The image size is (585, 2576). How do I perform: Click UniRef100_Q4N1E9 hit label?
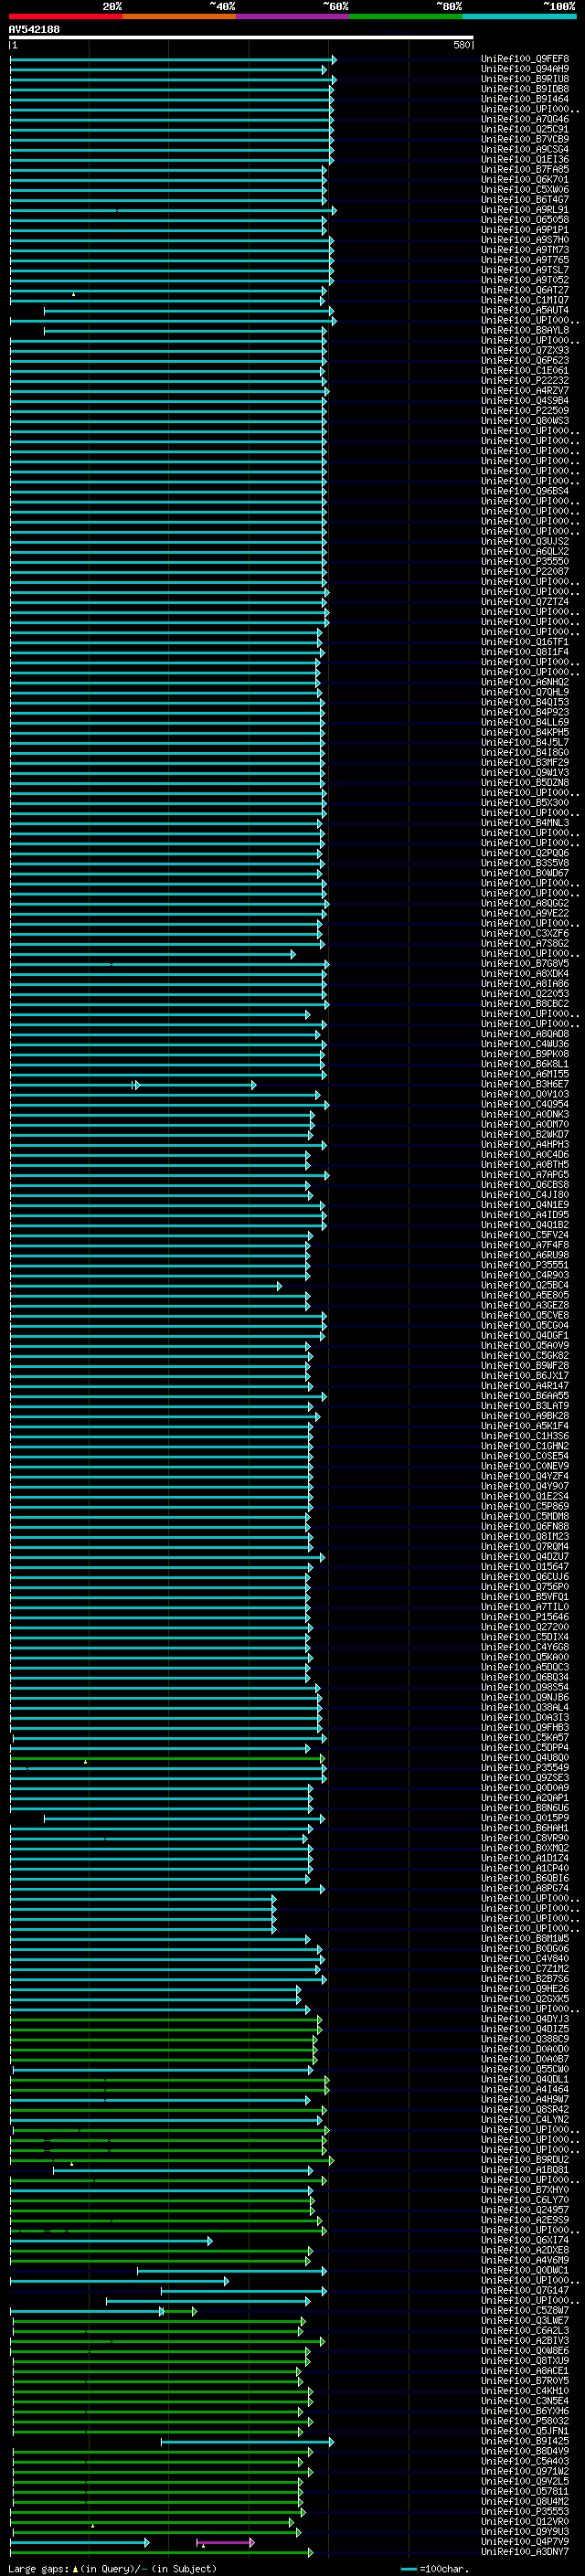tap(525, 1205)
